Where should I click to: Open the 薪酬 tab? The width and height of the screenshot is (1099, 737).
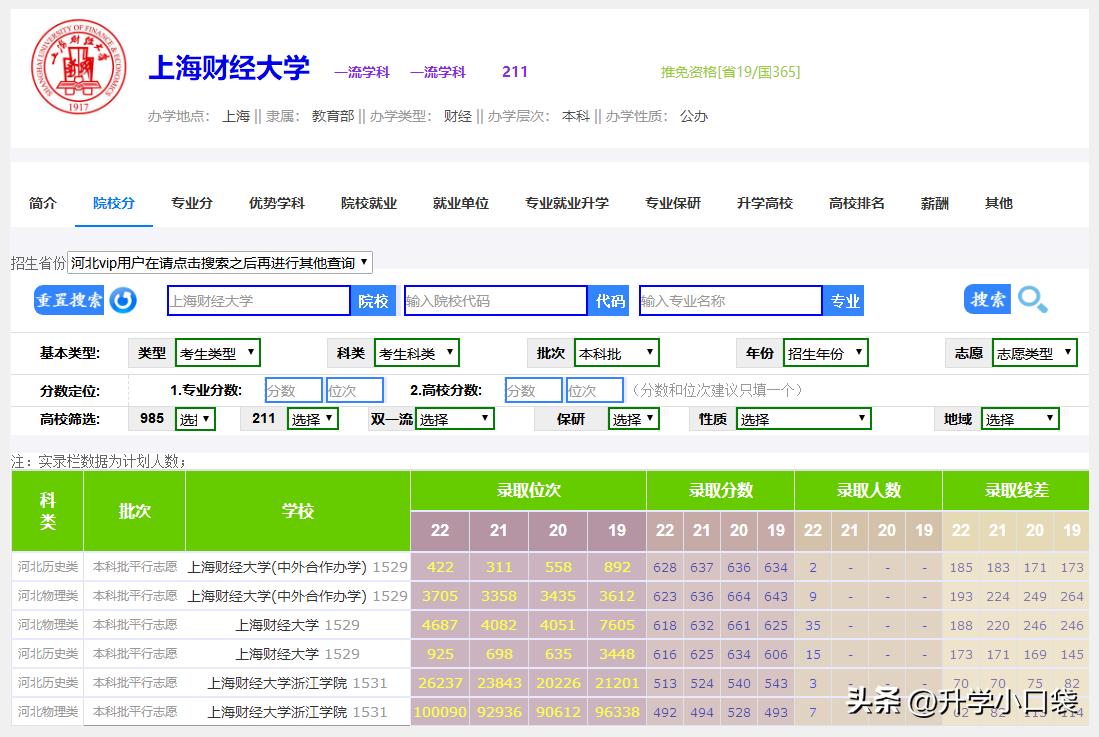[x=934, y=202]
